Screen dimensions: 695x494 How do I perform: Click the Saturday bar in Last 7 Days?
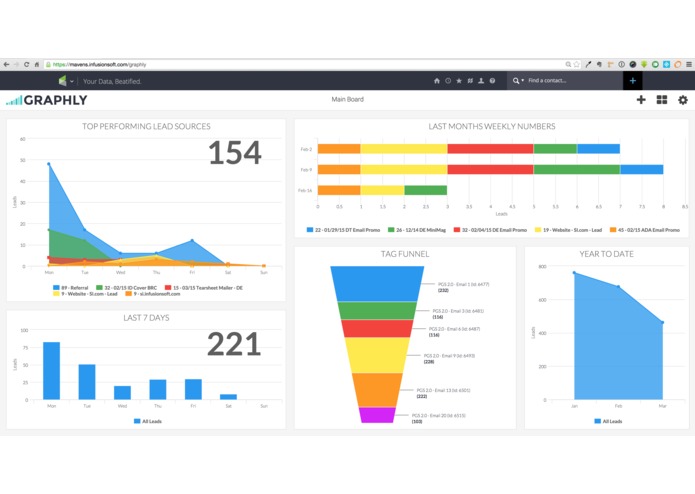(x=228, y=397)
